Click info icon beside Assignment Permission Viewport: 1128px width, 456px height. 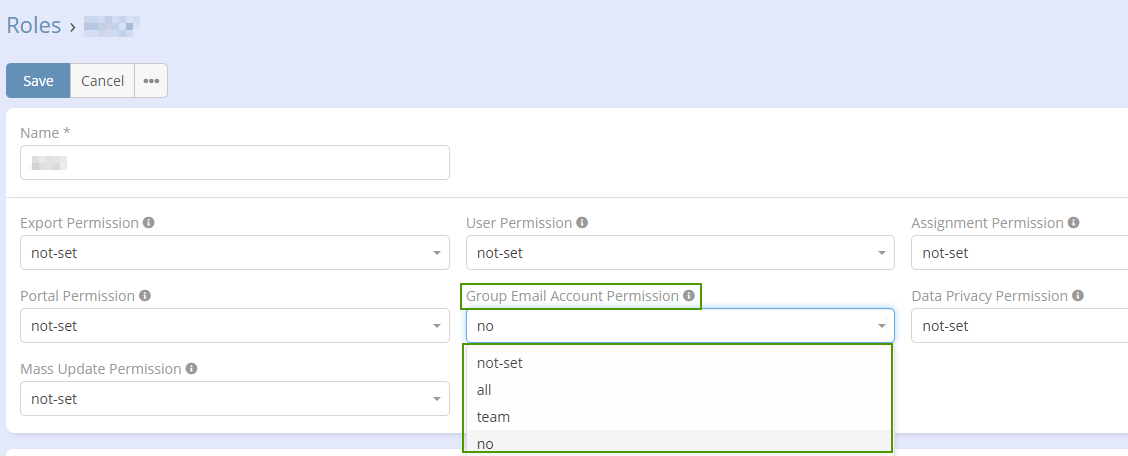tap(1073, 223)
